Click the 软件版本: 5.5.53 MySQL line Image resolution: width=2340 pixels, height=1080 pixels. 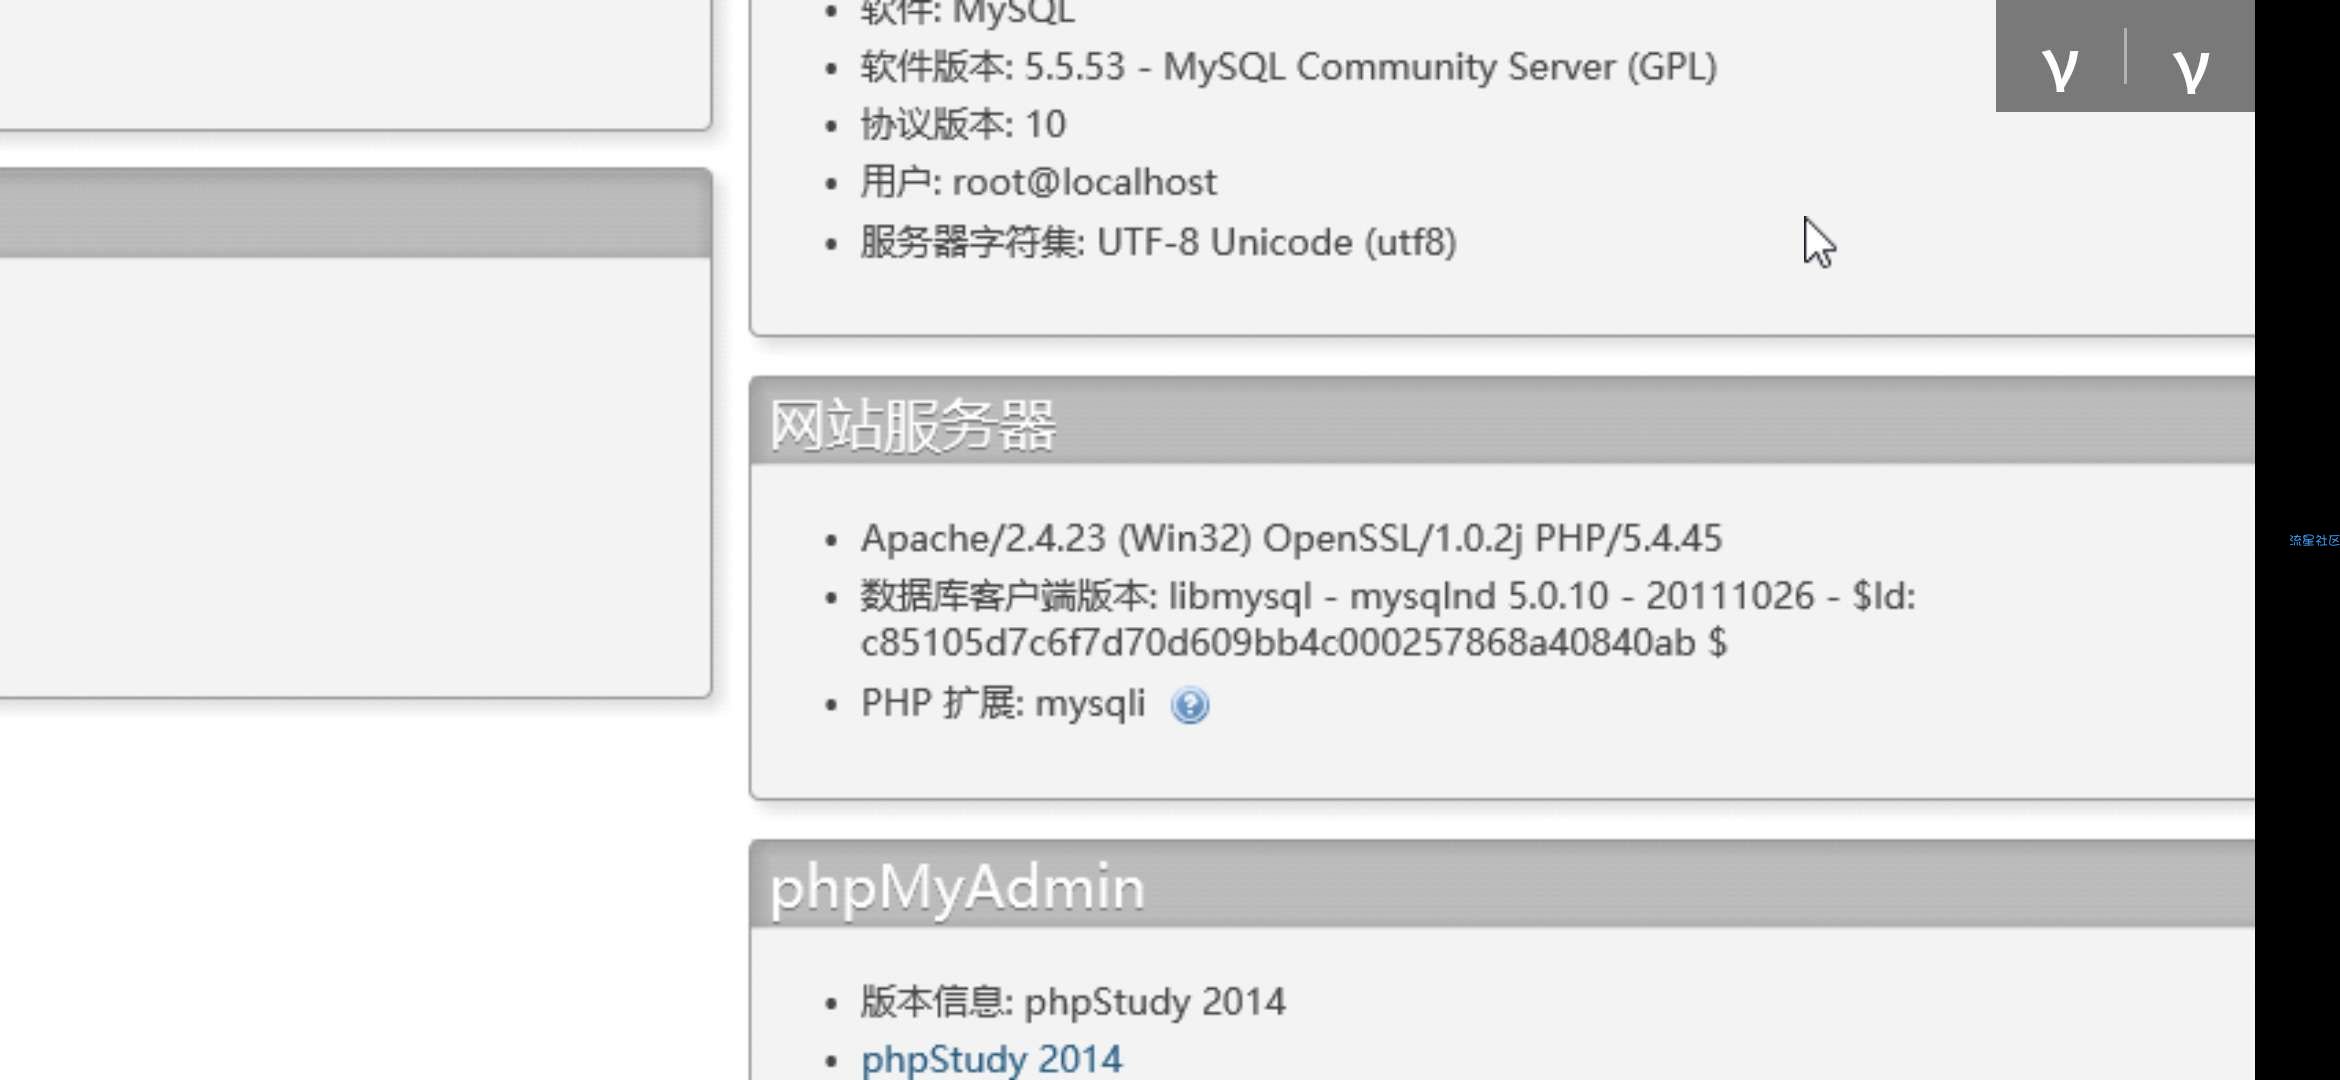[1288, 66]
